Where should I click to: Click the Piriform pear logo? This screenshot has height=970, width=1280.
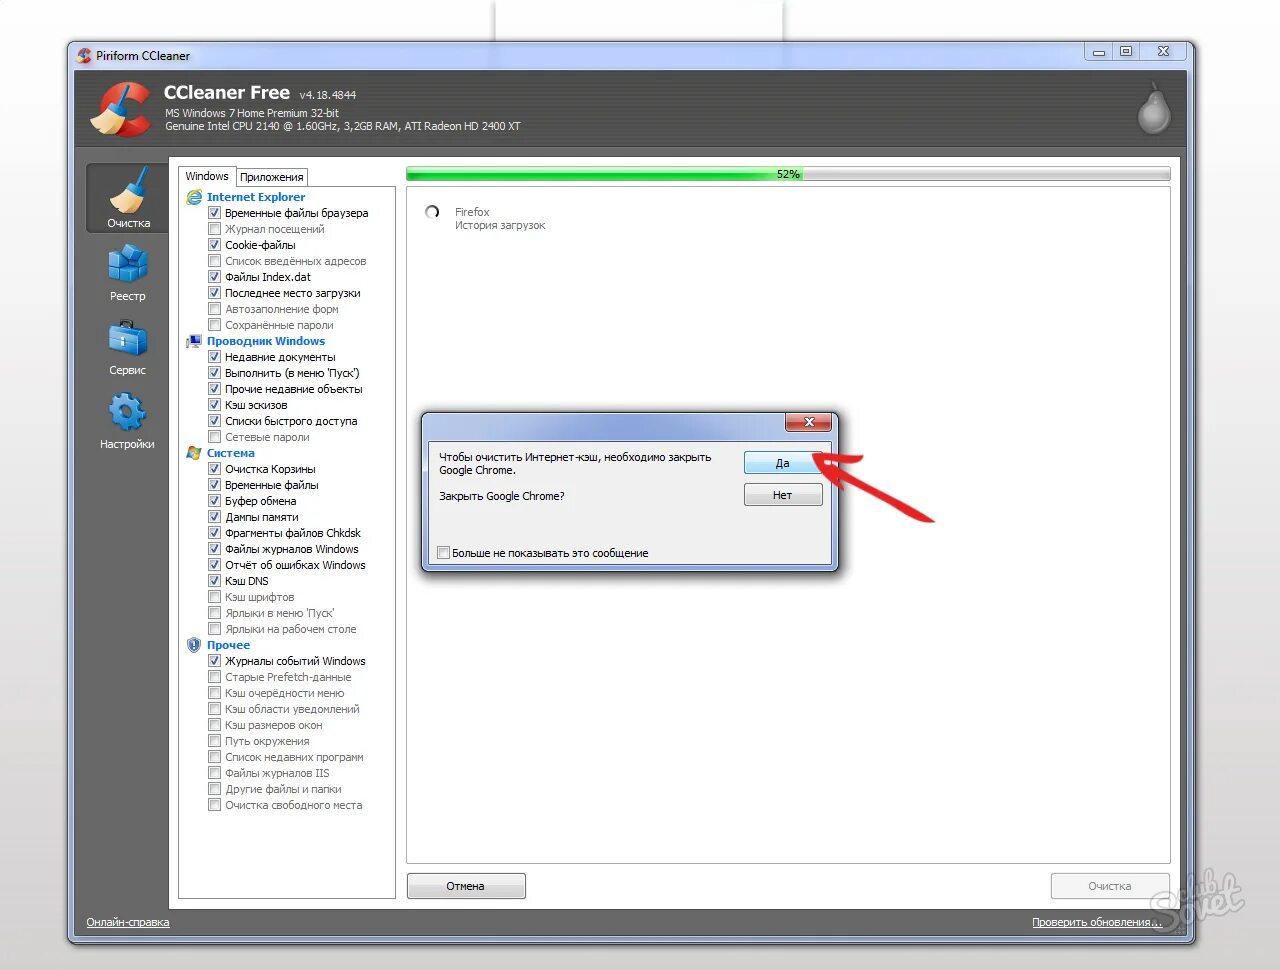1154,108
